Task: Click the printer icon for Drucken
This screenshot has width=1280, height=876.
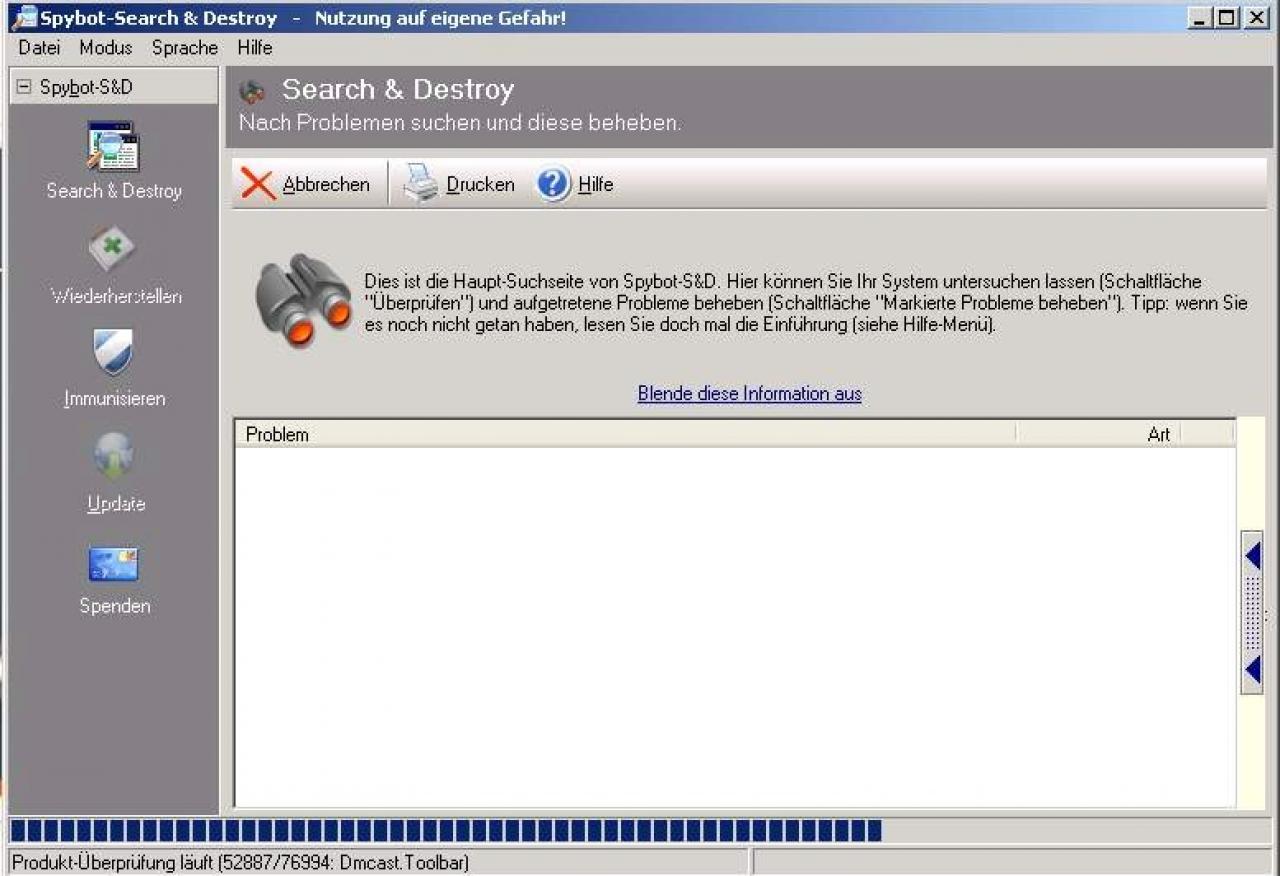Action: (x=421, y=184)
